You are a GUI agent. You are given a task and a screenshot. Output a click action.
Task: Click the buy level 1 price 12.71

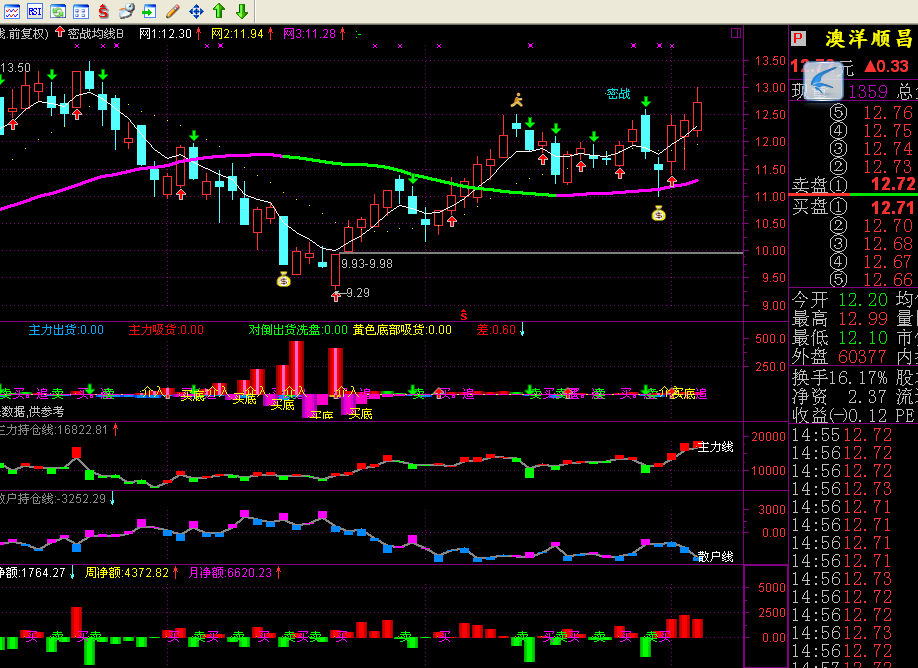892,208
